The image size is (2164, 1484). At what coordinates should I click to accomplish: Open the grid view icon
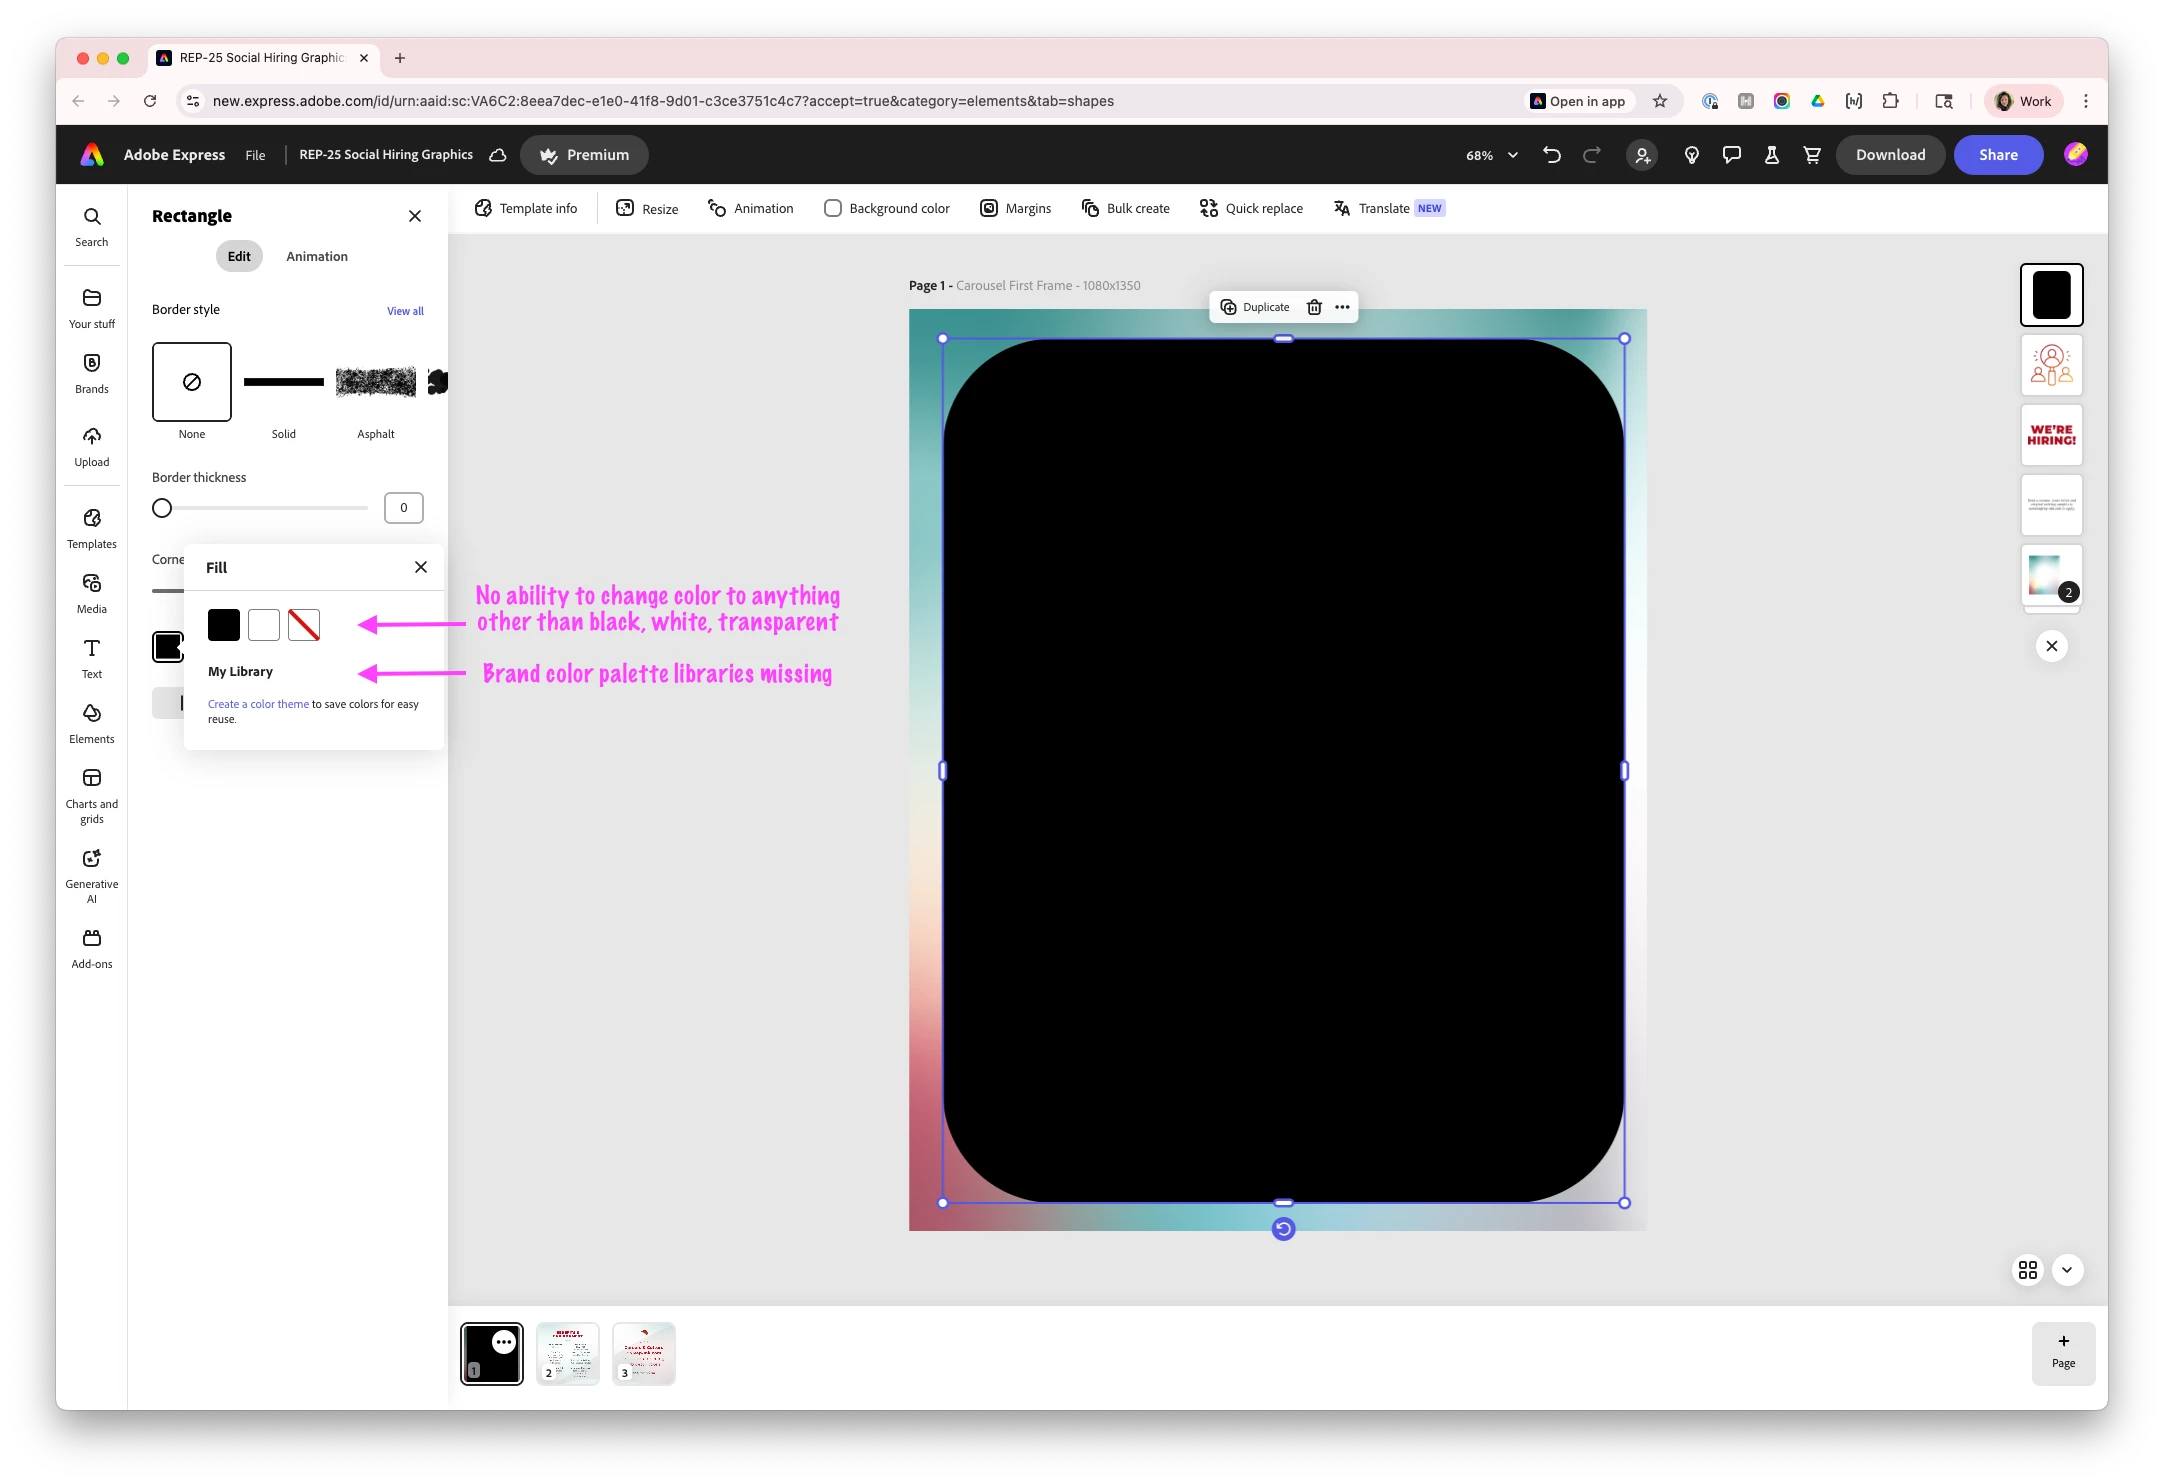[2027, 1269]
